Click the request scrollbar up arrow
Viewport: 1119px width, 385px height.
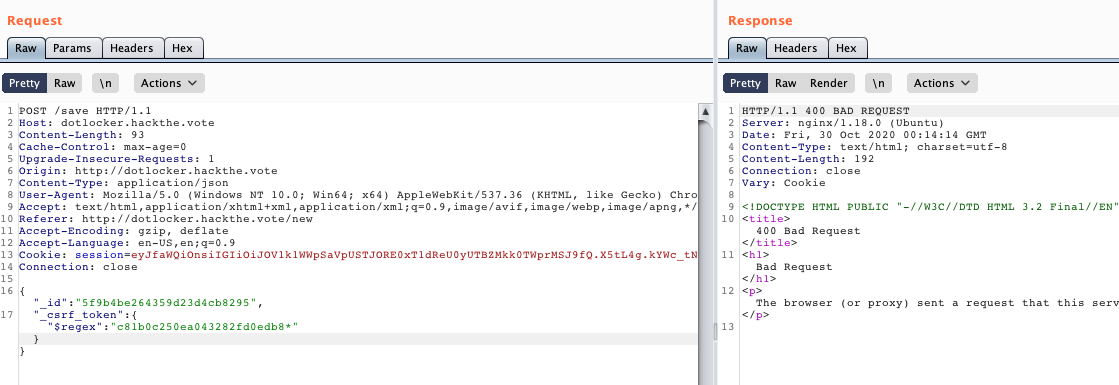(706, 111)
